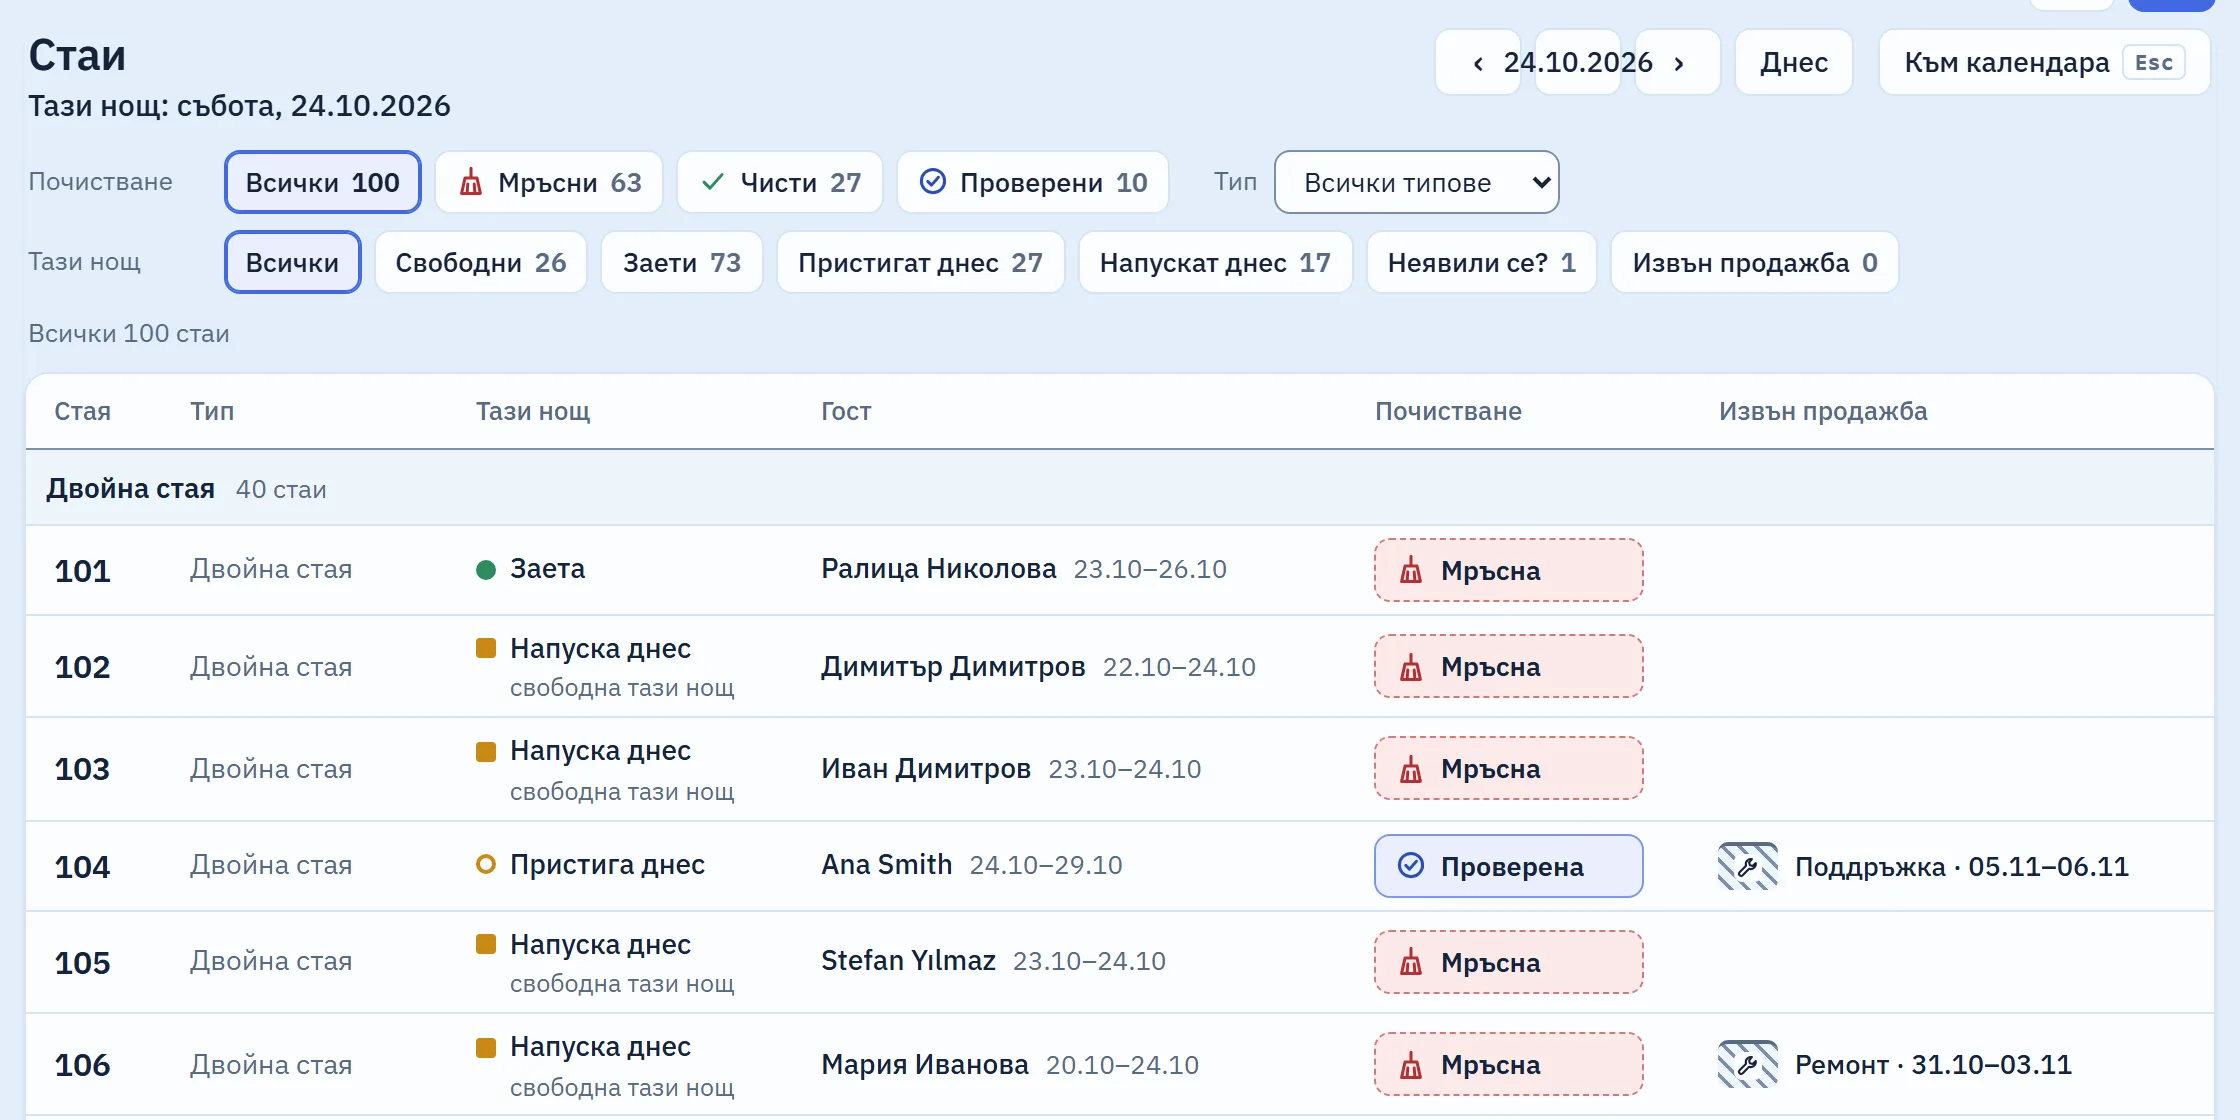Show Извън продажба 0 filter

point(1755,262)
